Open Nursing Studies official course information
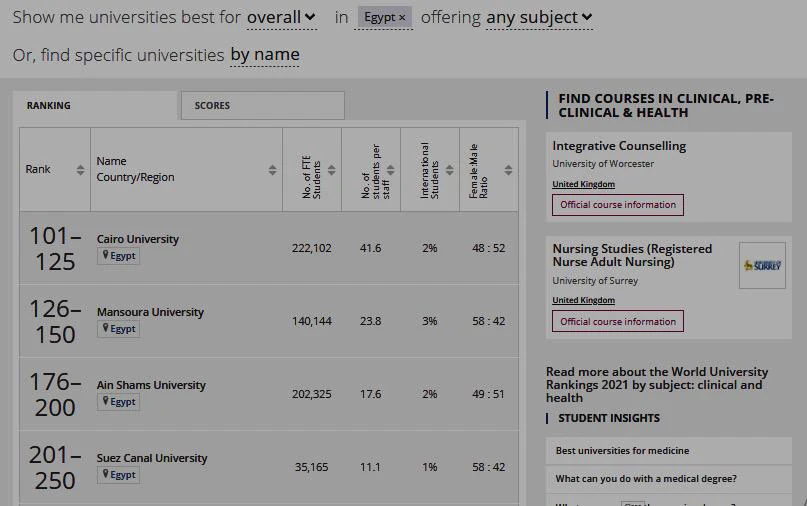The height and width of the screenshot is (506, 807). (618, 321)
